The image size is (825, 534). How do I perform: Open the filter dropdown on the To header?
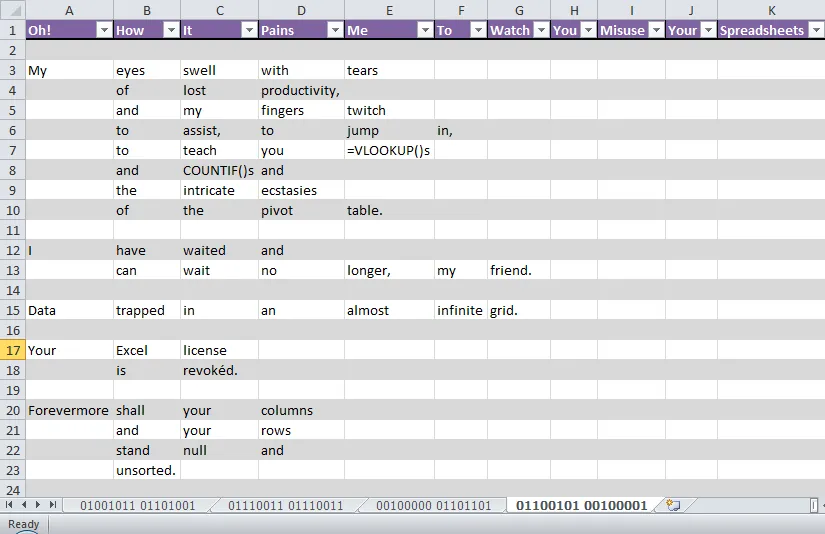[478, 30]
